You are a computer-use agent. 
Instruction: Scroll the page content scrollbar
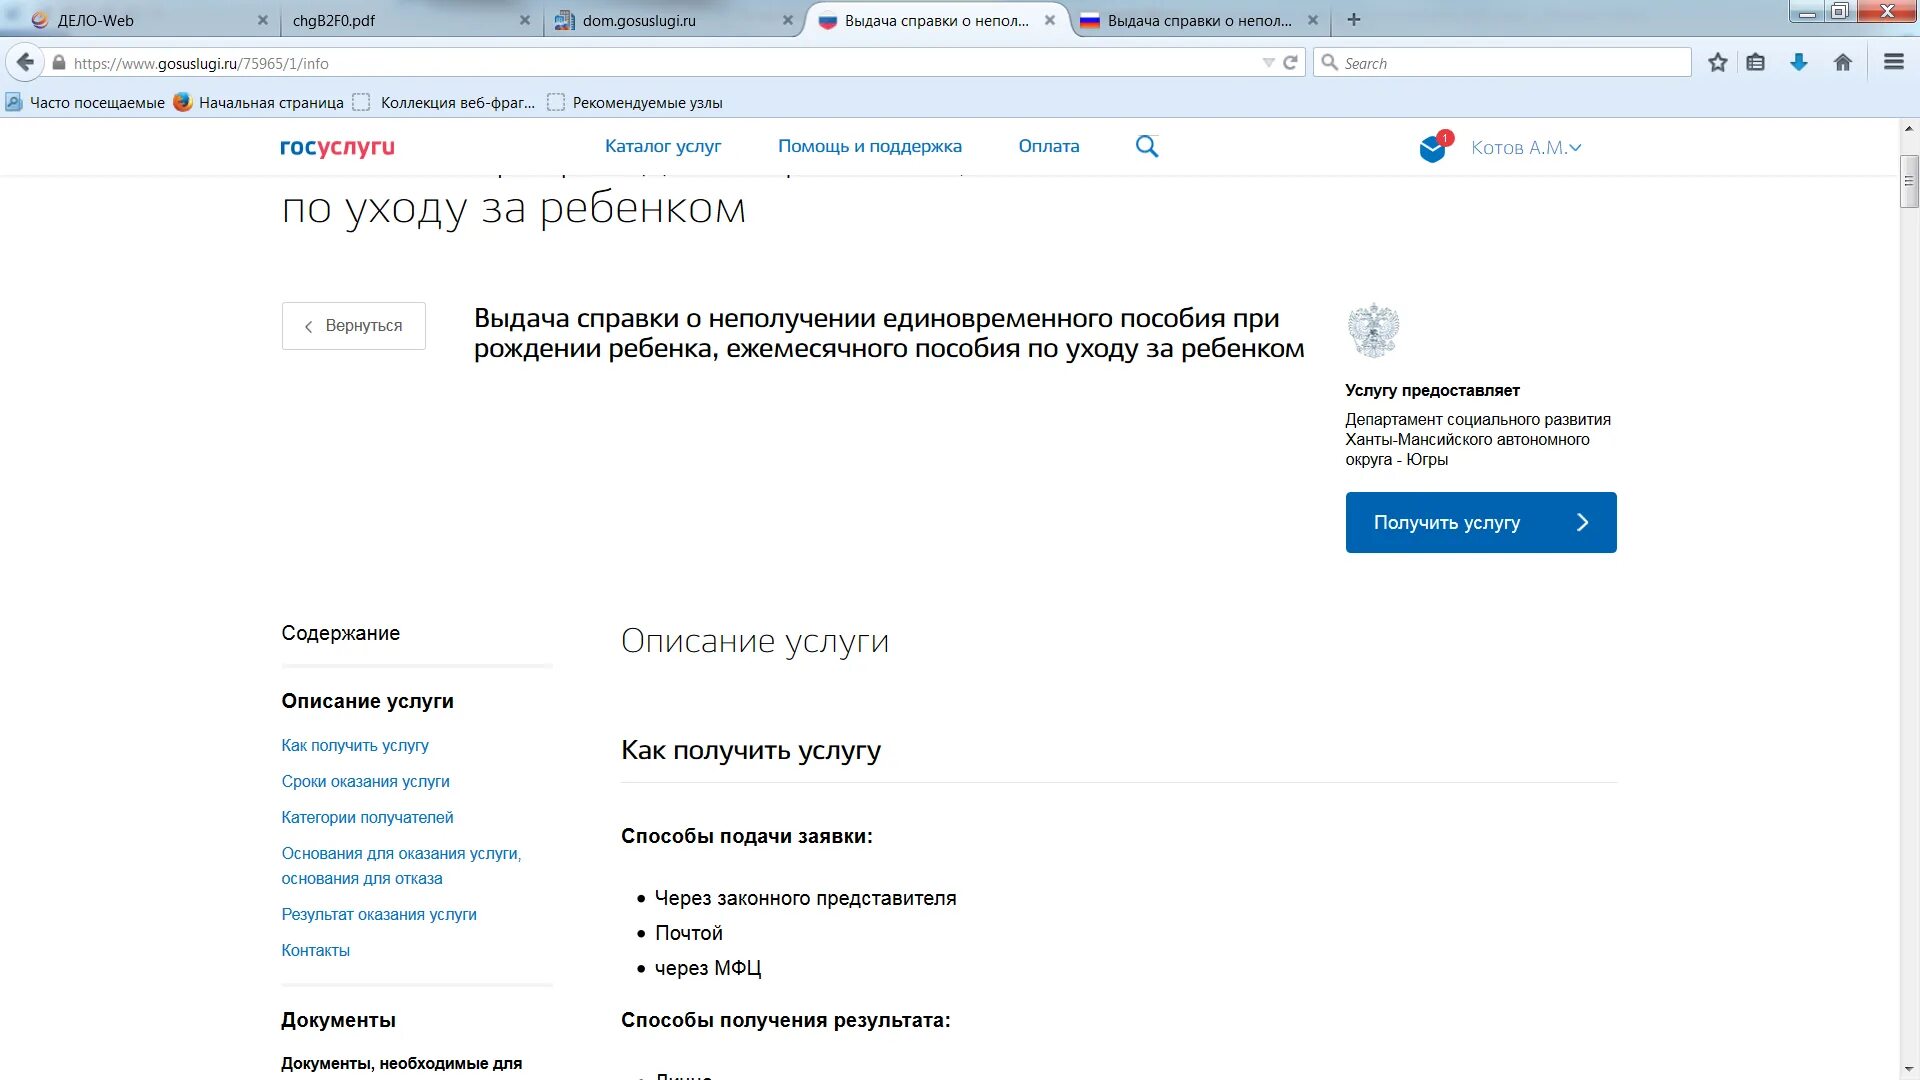pos(1908,204)
